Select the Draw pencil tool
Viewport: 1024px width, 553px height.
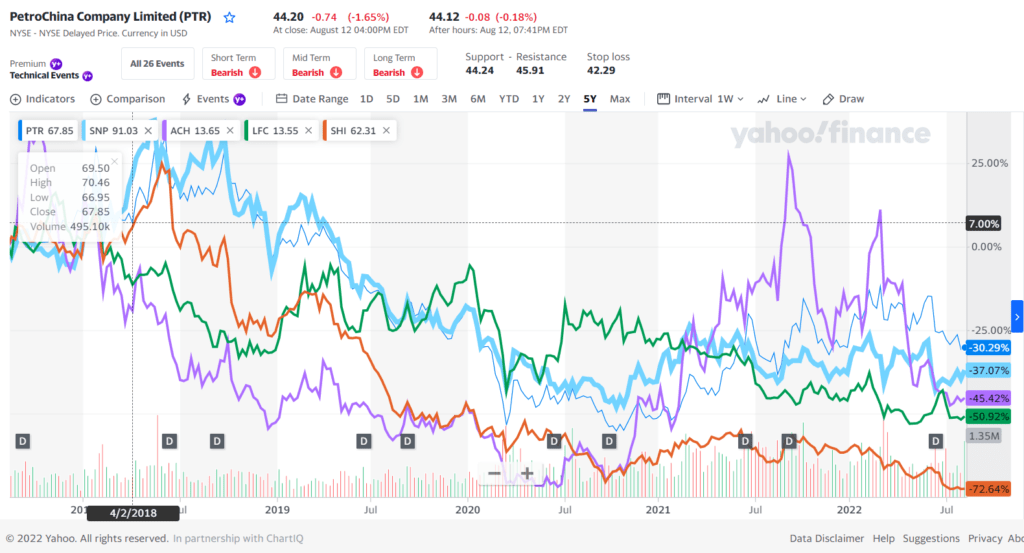(842, 99)
